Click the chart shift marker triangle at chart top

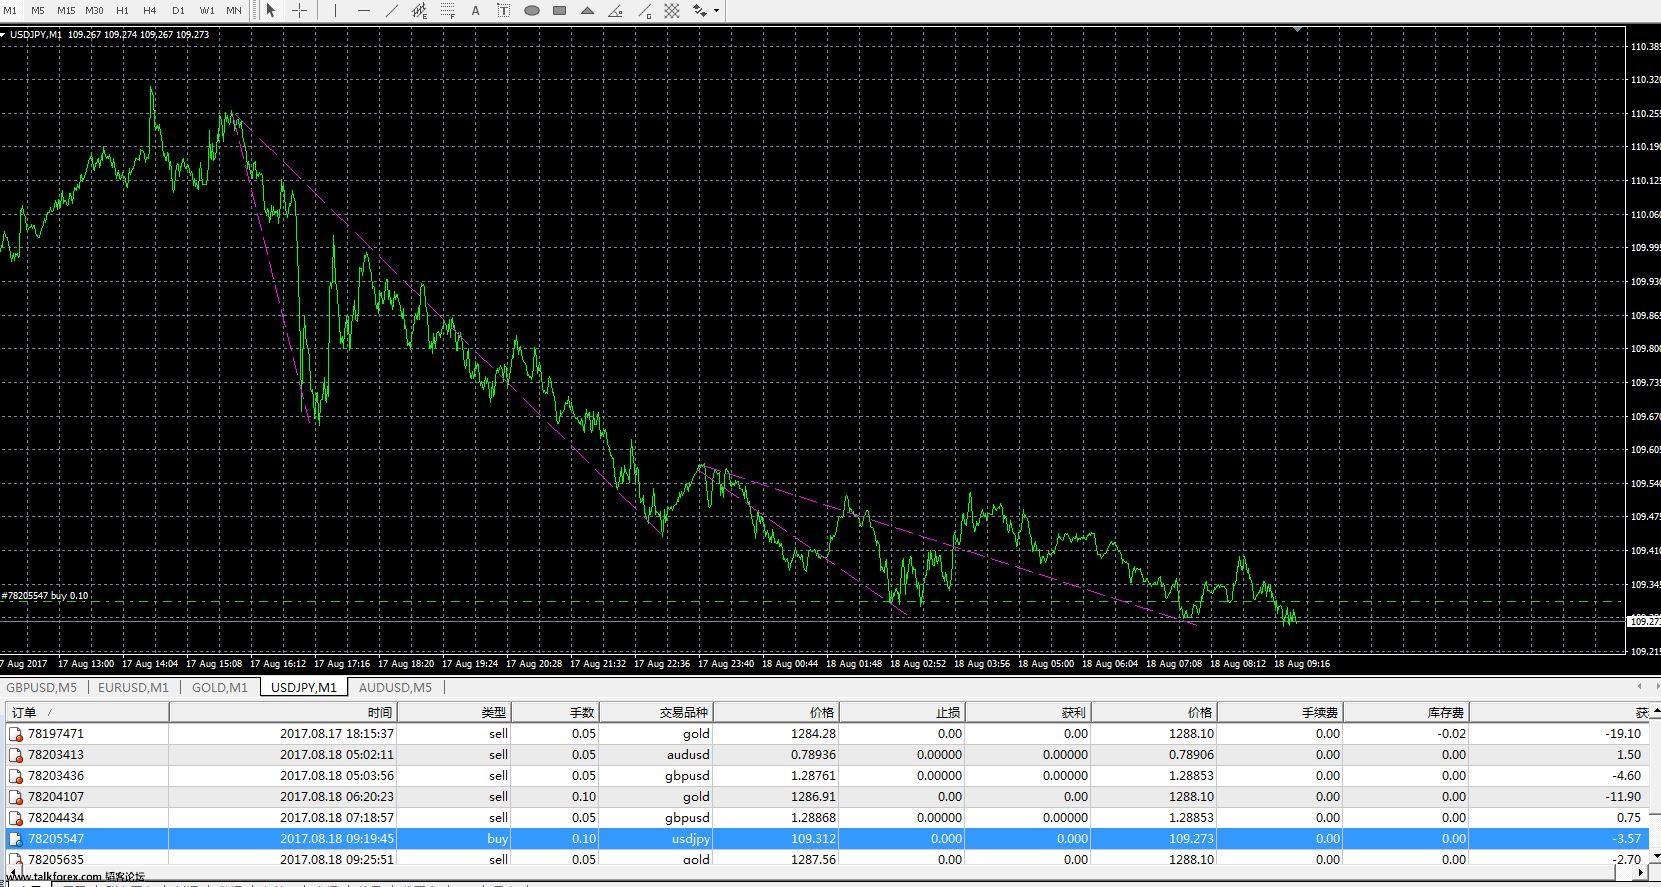pyautogui.click(x=1298, y=30)
